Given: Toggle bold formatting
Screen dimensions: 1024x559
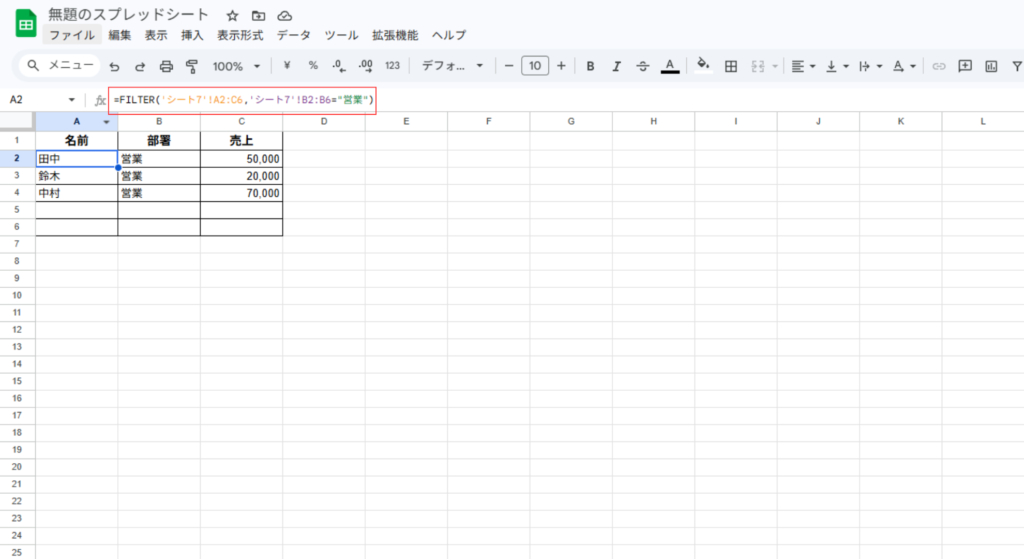Looking at the screenshot, I should 590,66.
